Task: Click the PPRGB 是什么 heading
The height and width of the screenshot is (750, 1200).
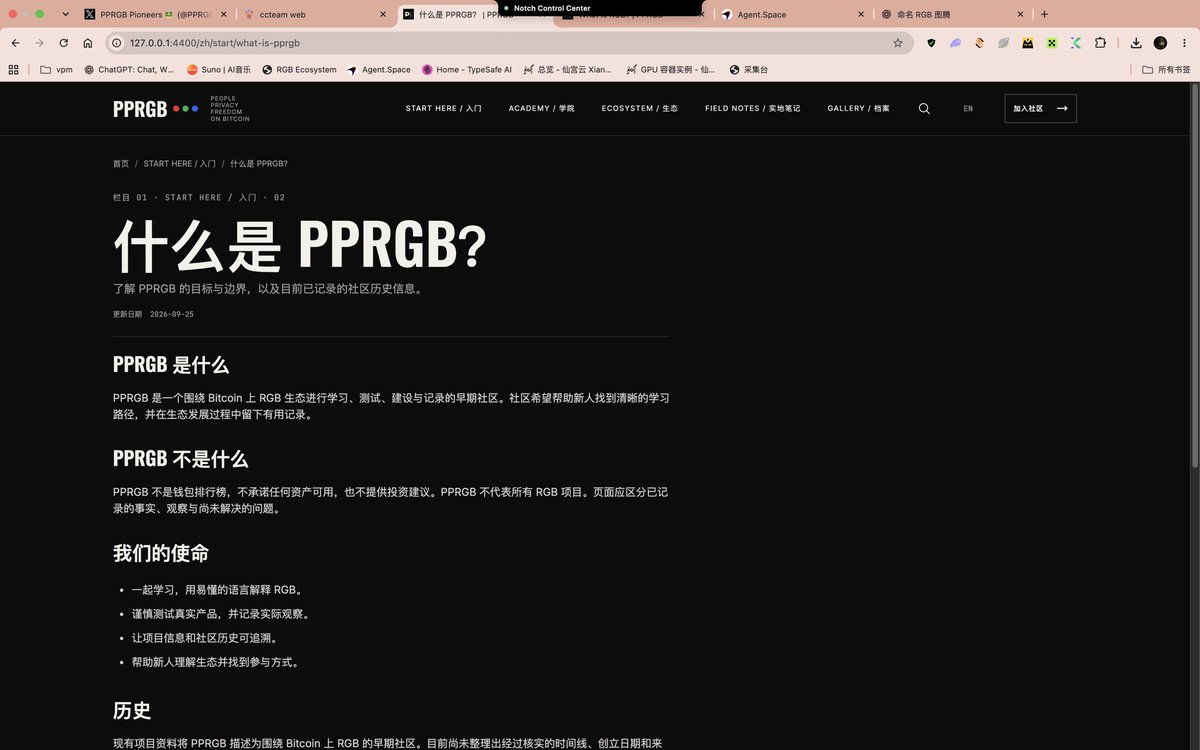Action: 171,365
